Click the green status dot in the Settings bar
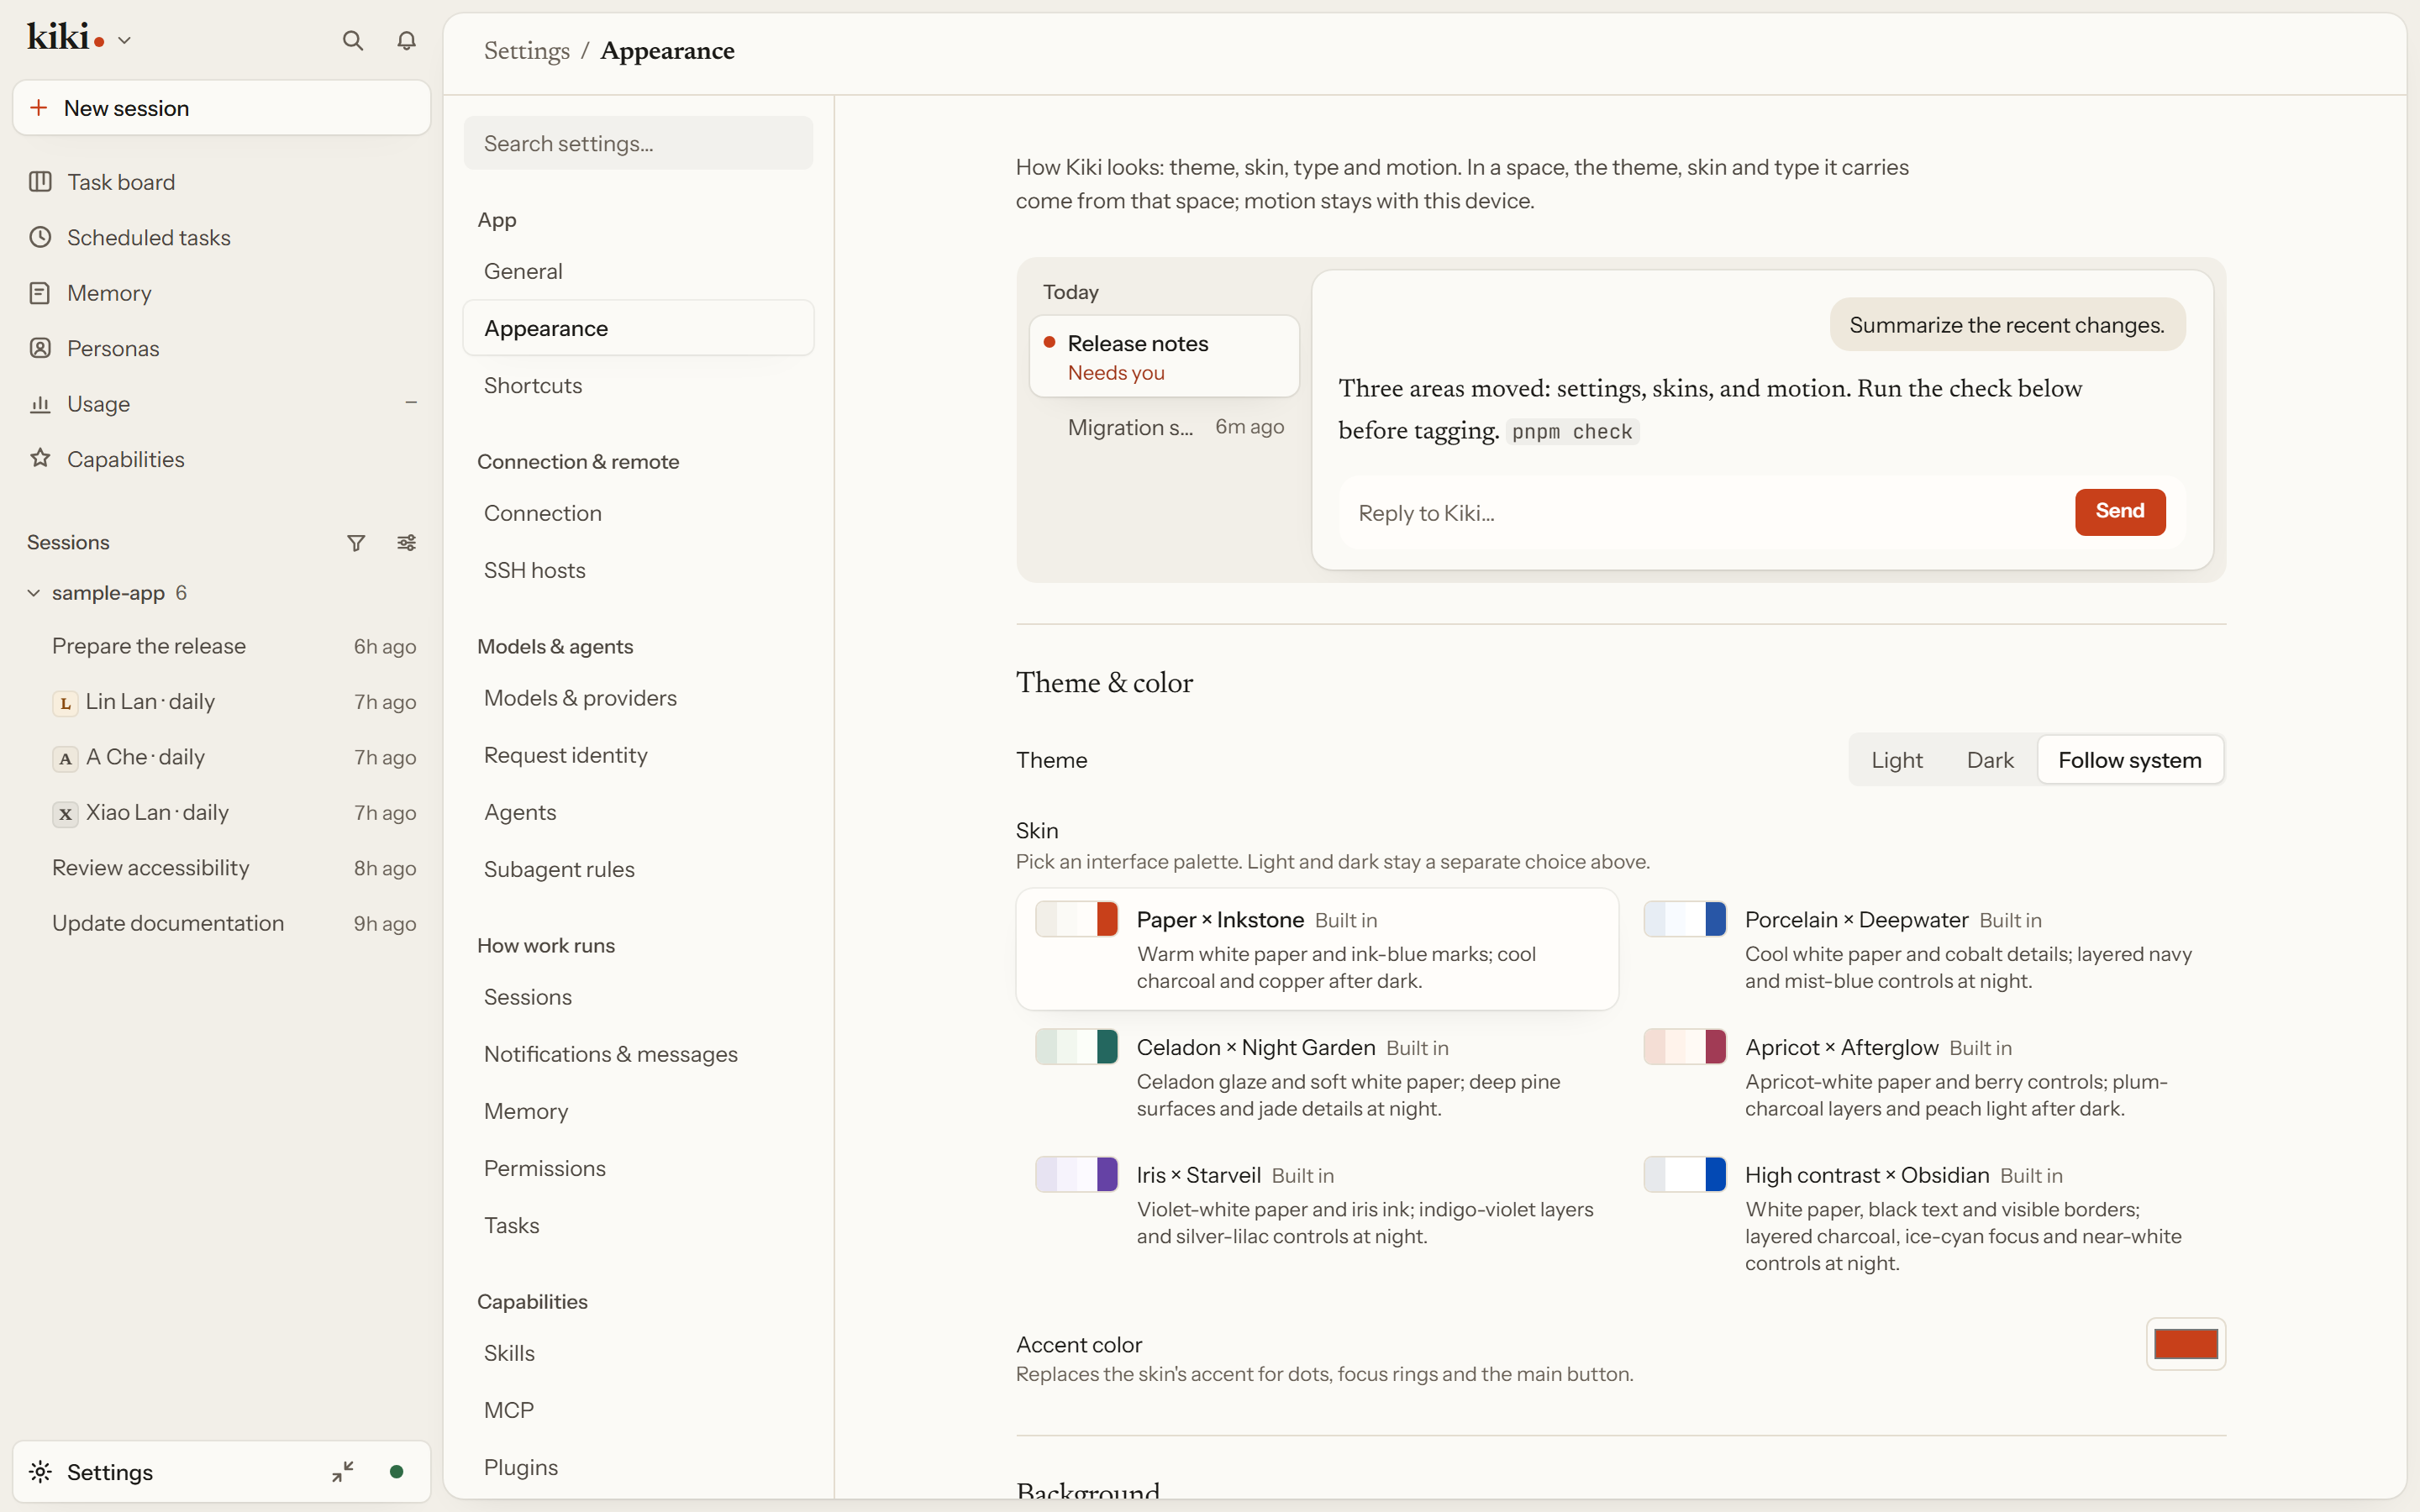This screenshot has height=1512, width=2420. click(396, 1471)
